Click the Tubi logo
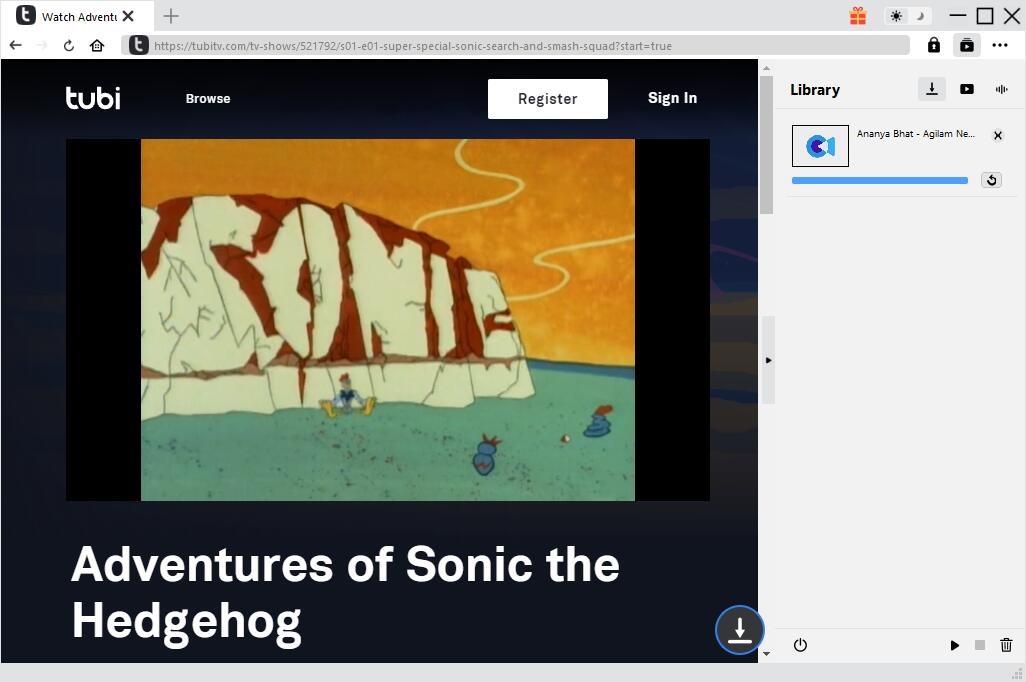Image resolution: width=1026 pixels, height=682 pixels. (93, 98)
